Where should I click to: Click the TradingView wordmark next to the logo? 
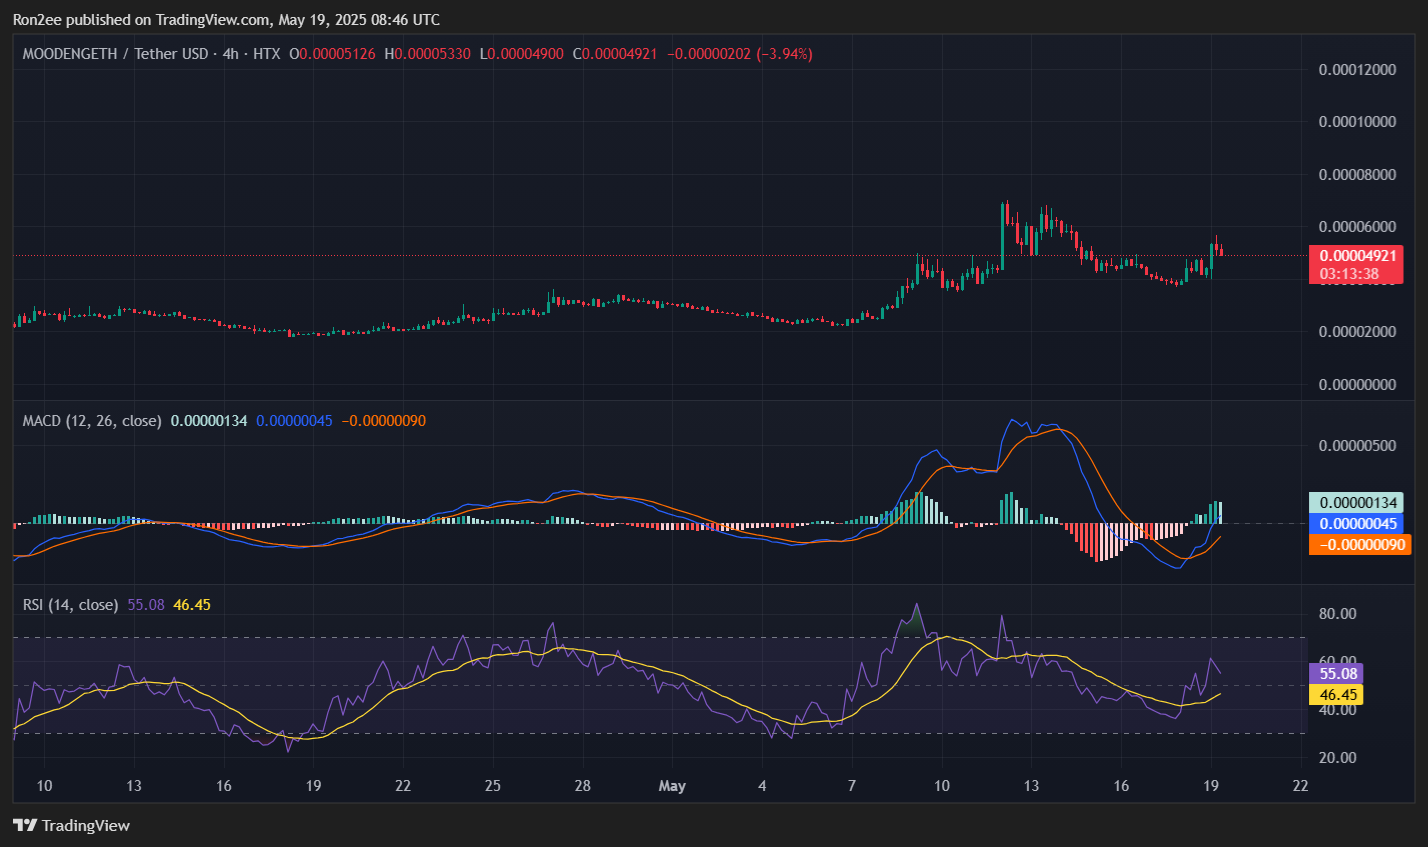(88, 825)
